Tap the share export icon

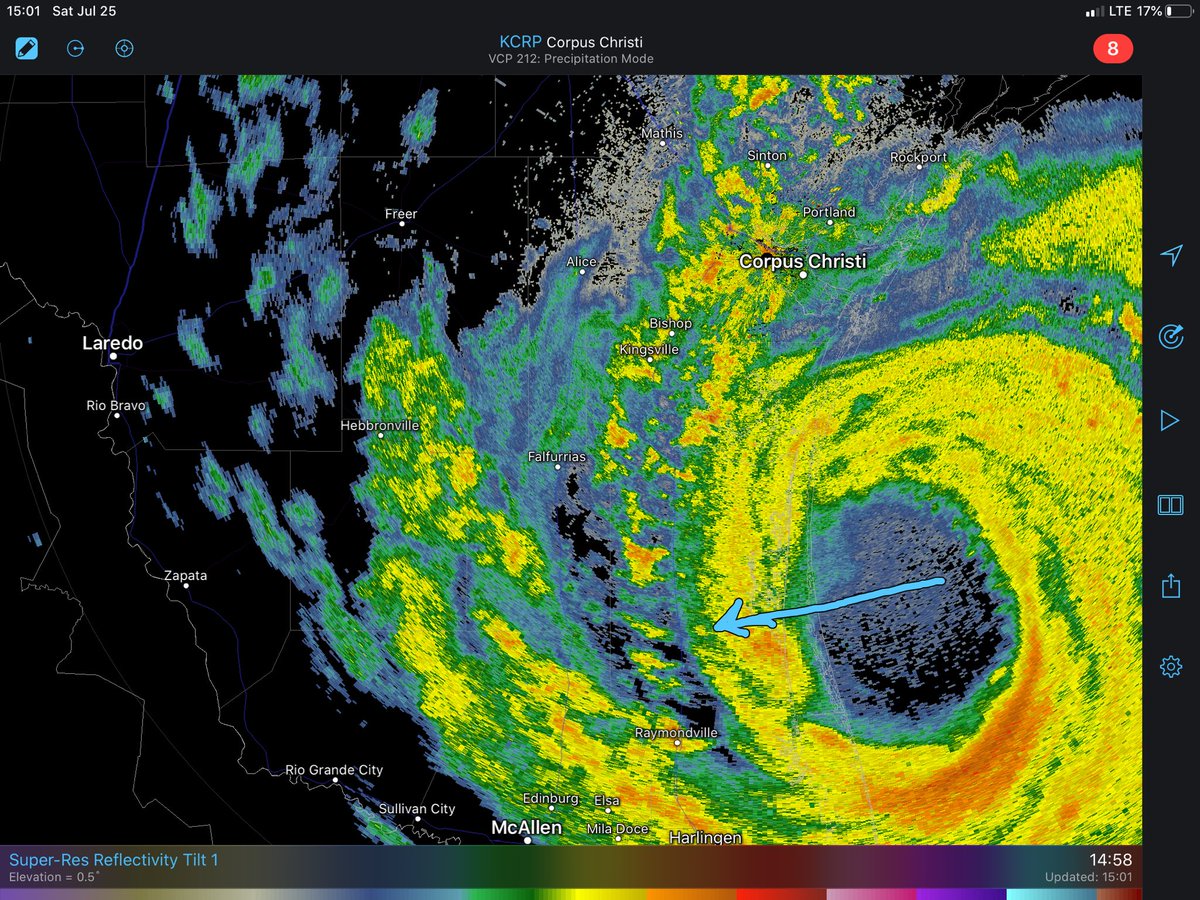(1171, 585)
